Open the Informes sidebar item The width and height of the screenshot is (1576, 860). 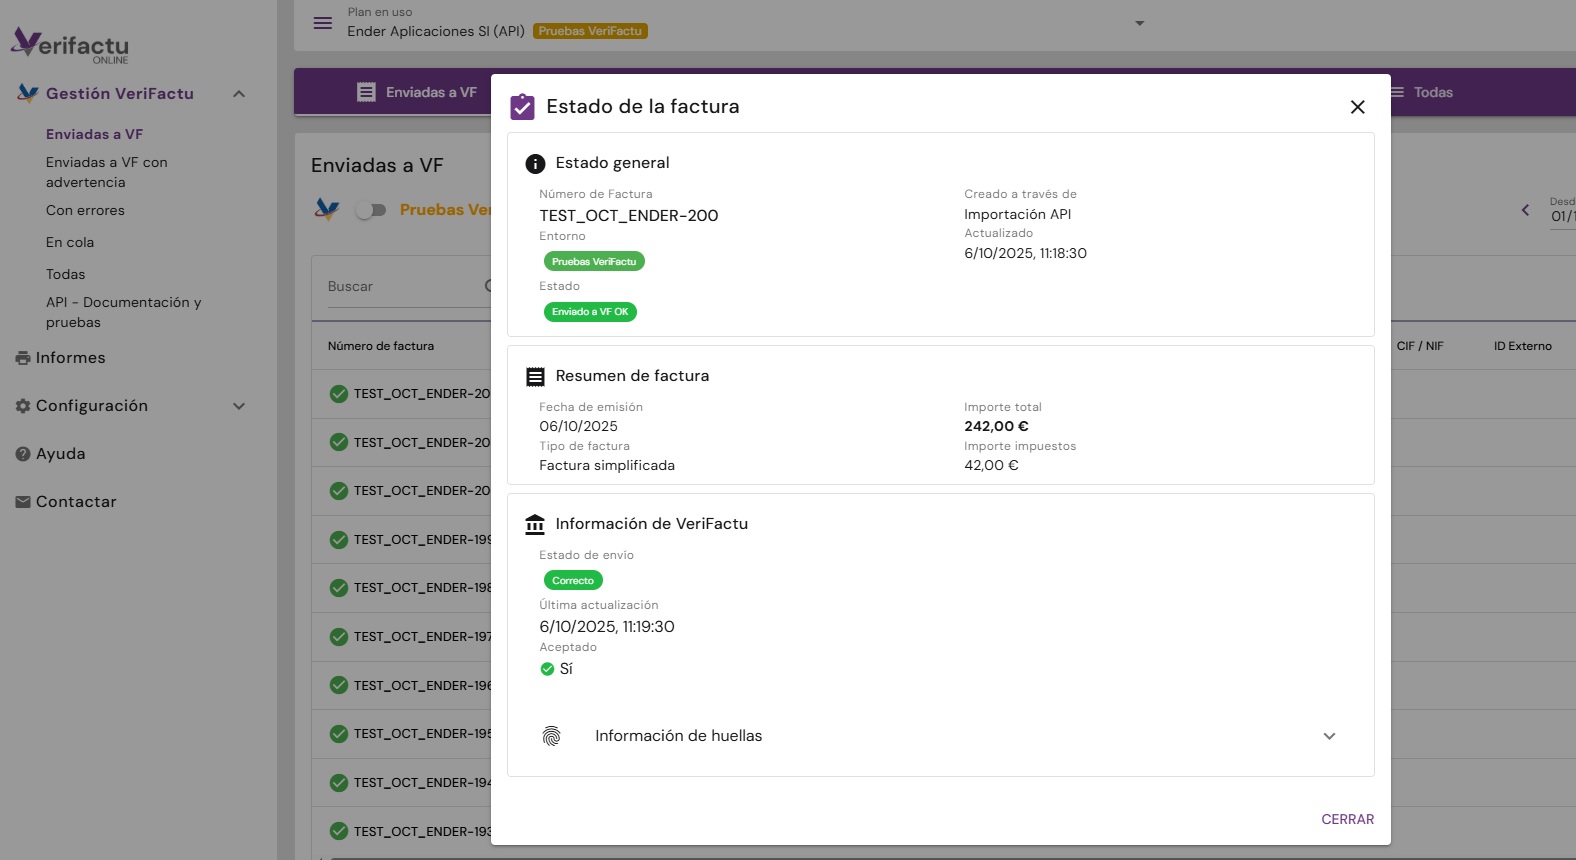70,358
